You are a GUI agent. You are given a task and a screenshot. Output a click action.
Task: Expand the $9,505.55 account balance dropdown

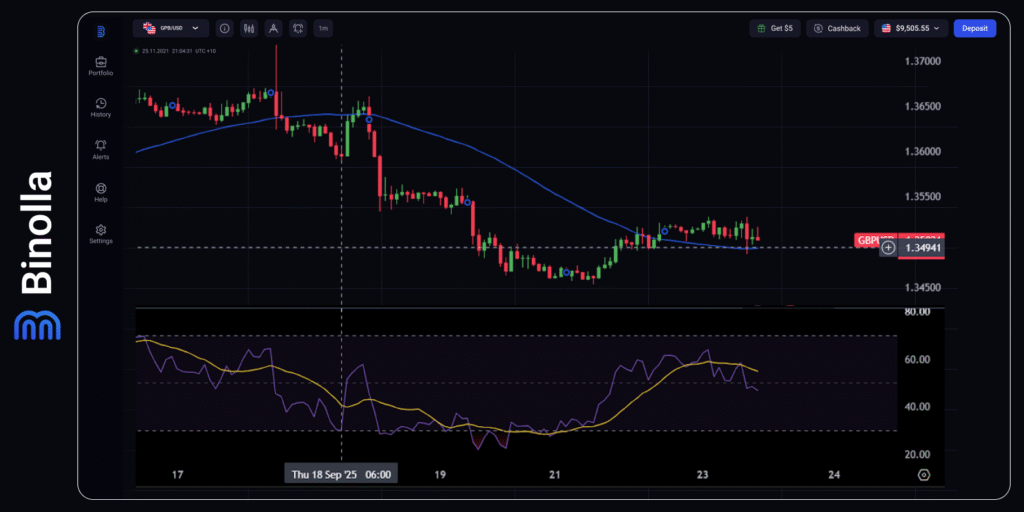[x=910, y=29]
